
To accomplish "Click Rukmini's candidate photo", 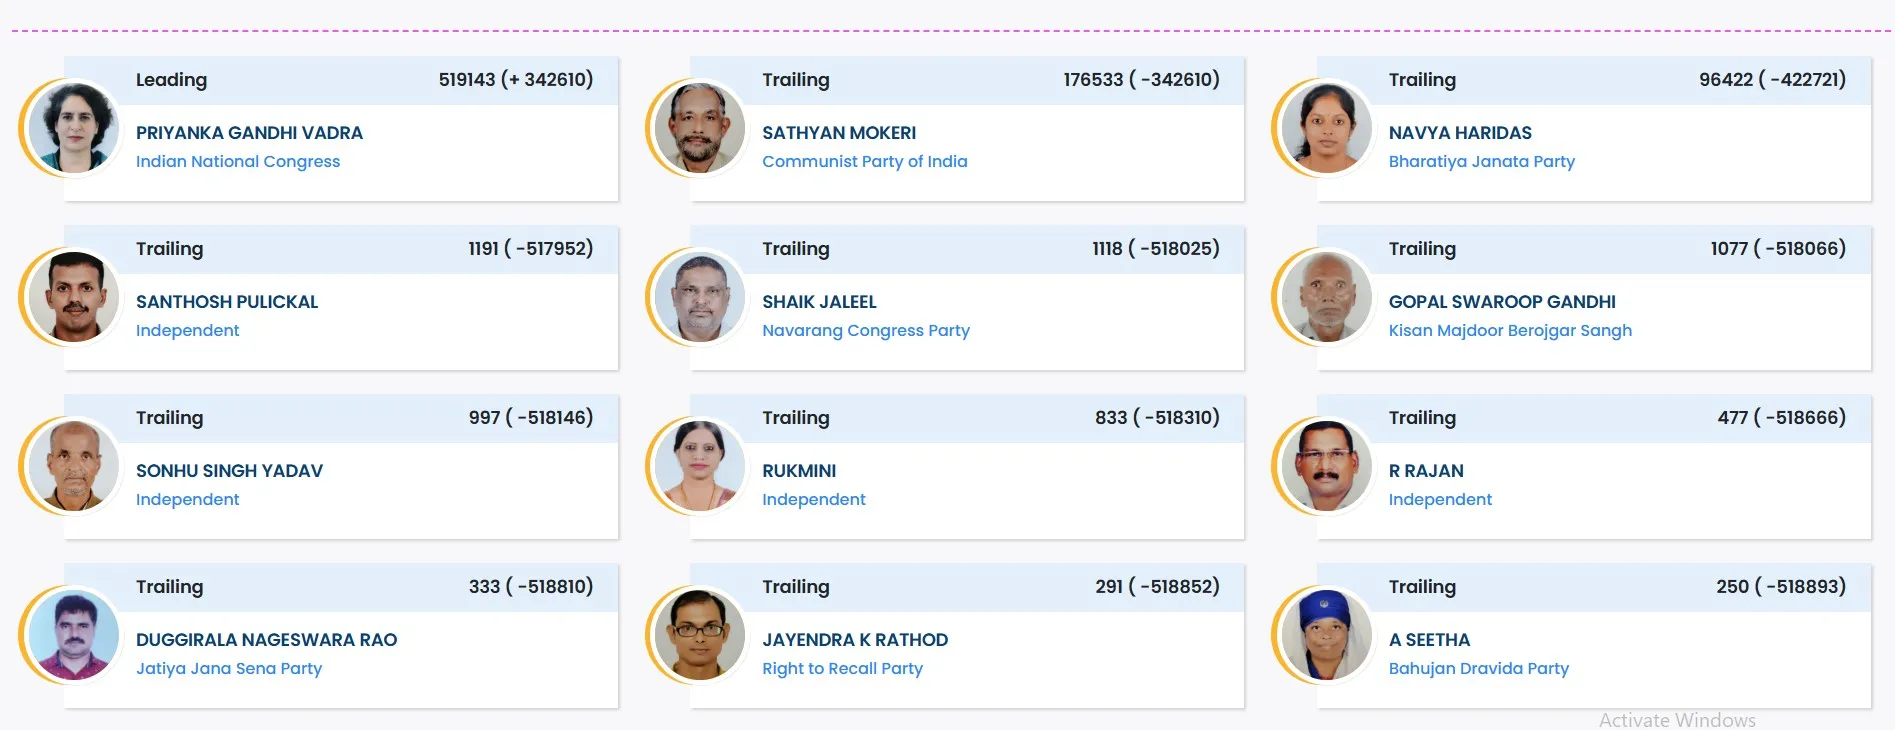I will tap(699, 466).
